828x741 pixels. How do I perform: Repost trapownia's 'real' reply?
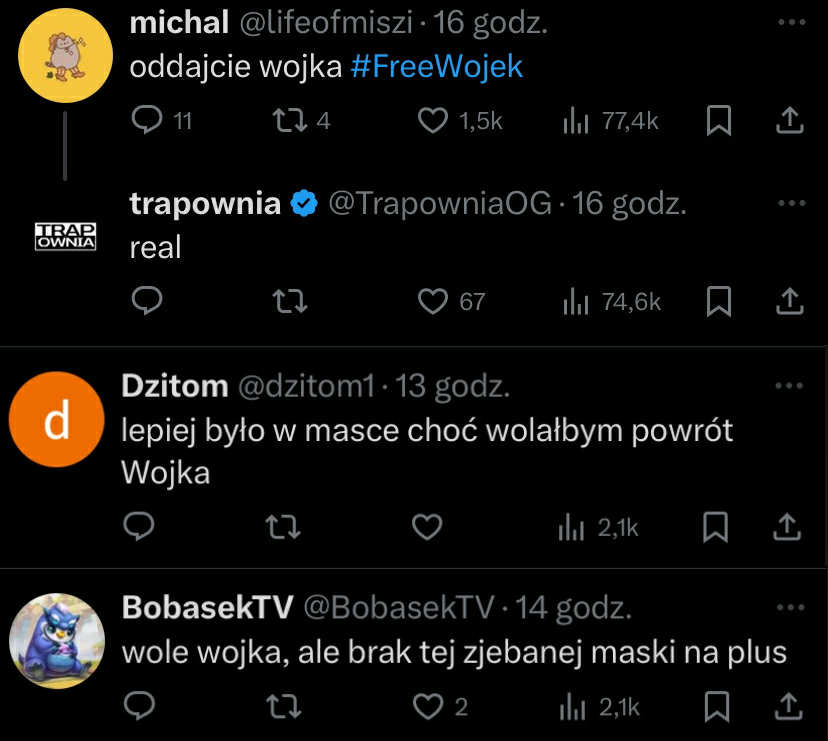[289, 301]
